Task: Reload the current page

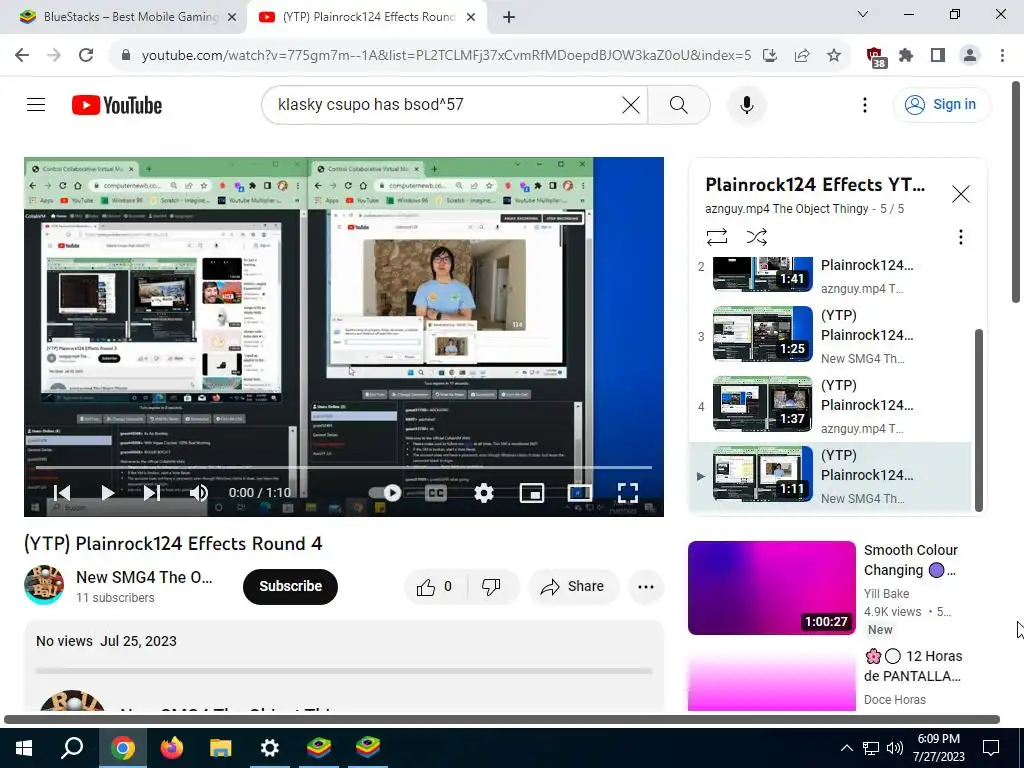Action: point(86,55)
